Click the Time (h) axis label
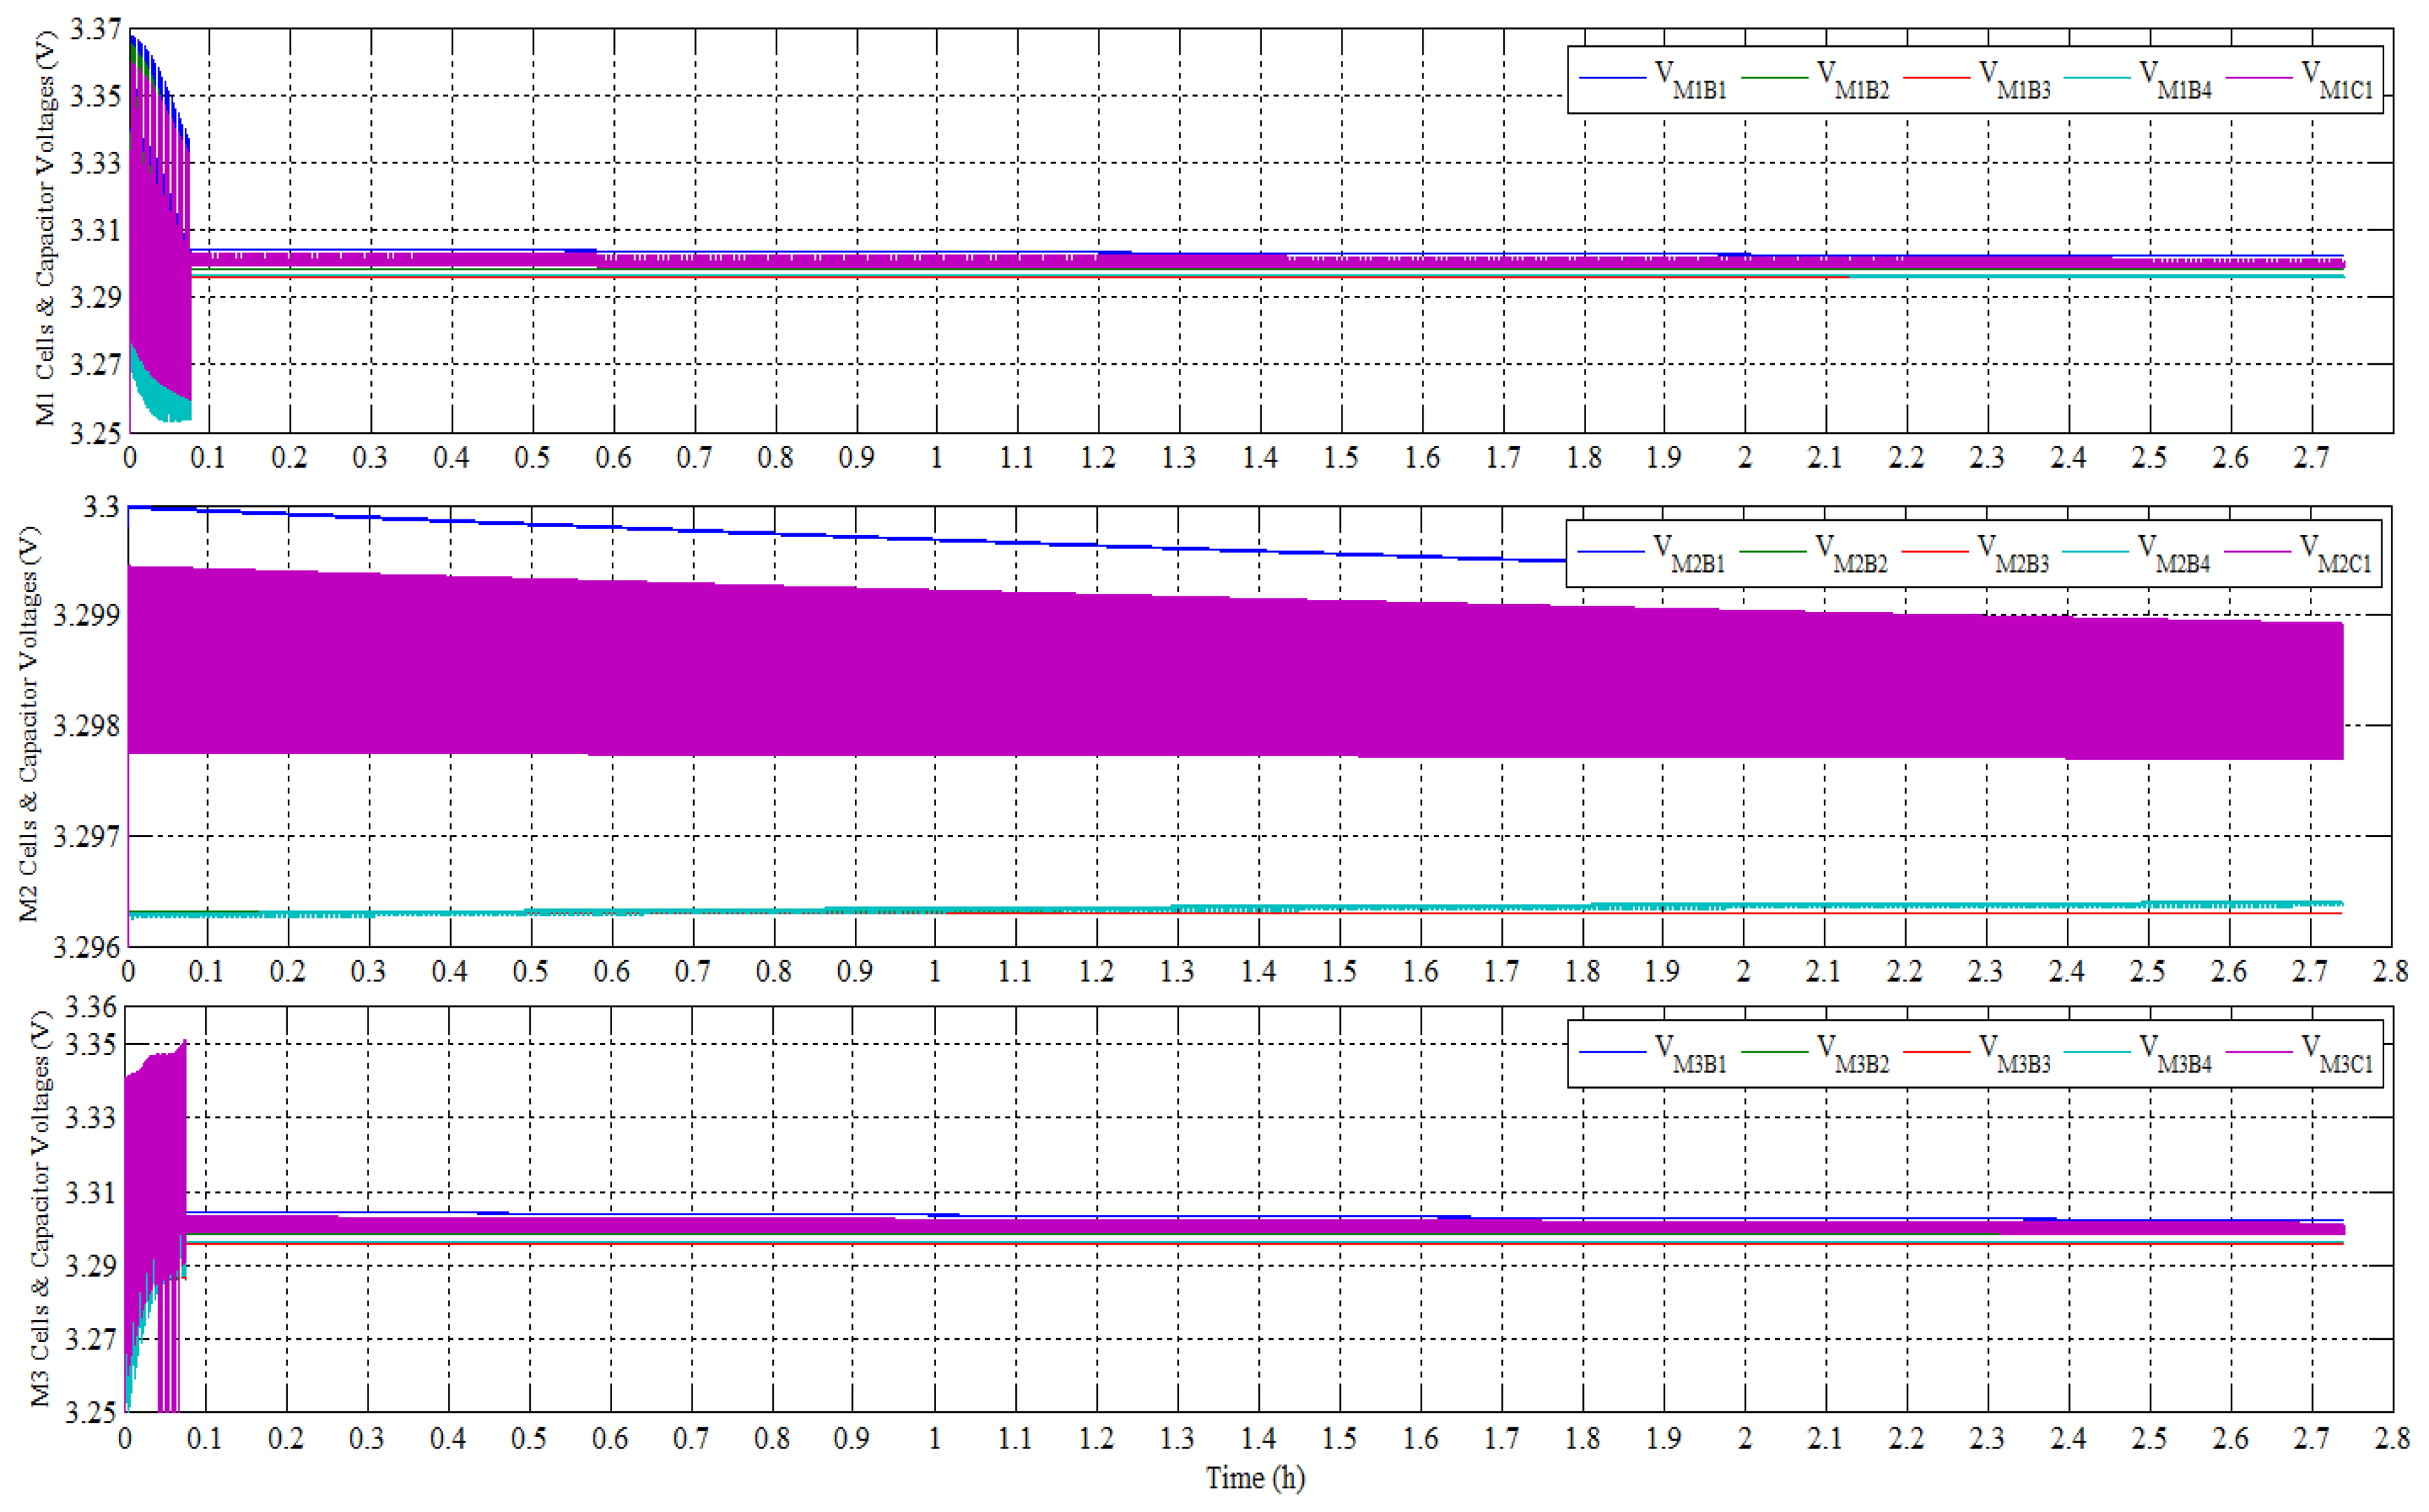This screenshot has width=2429, height=1512. (1255, 1478)
